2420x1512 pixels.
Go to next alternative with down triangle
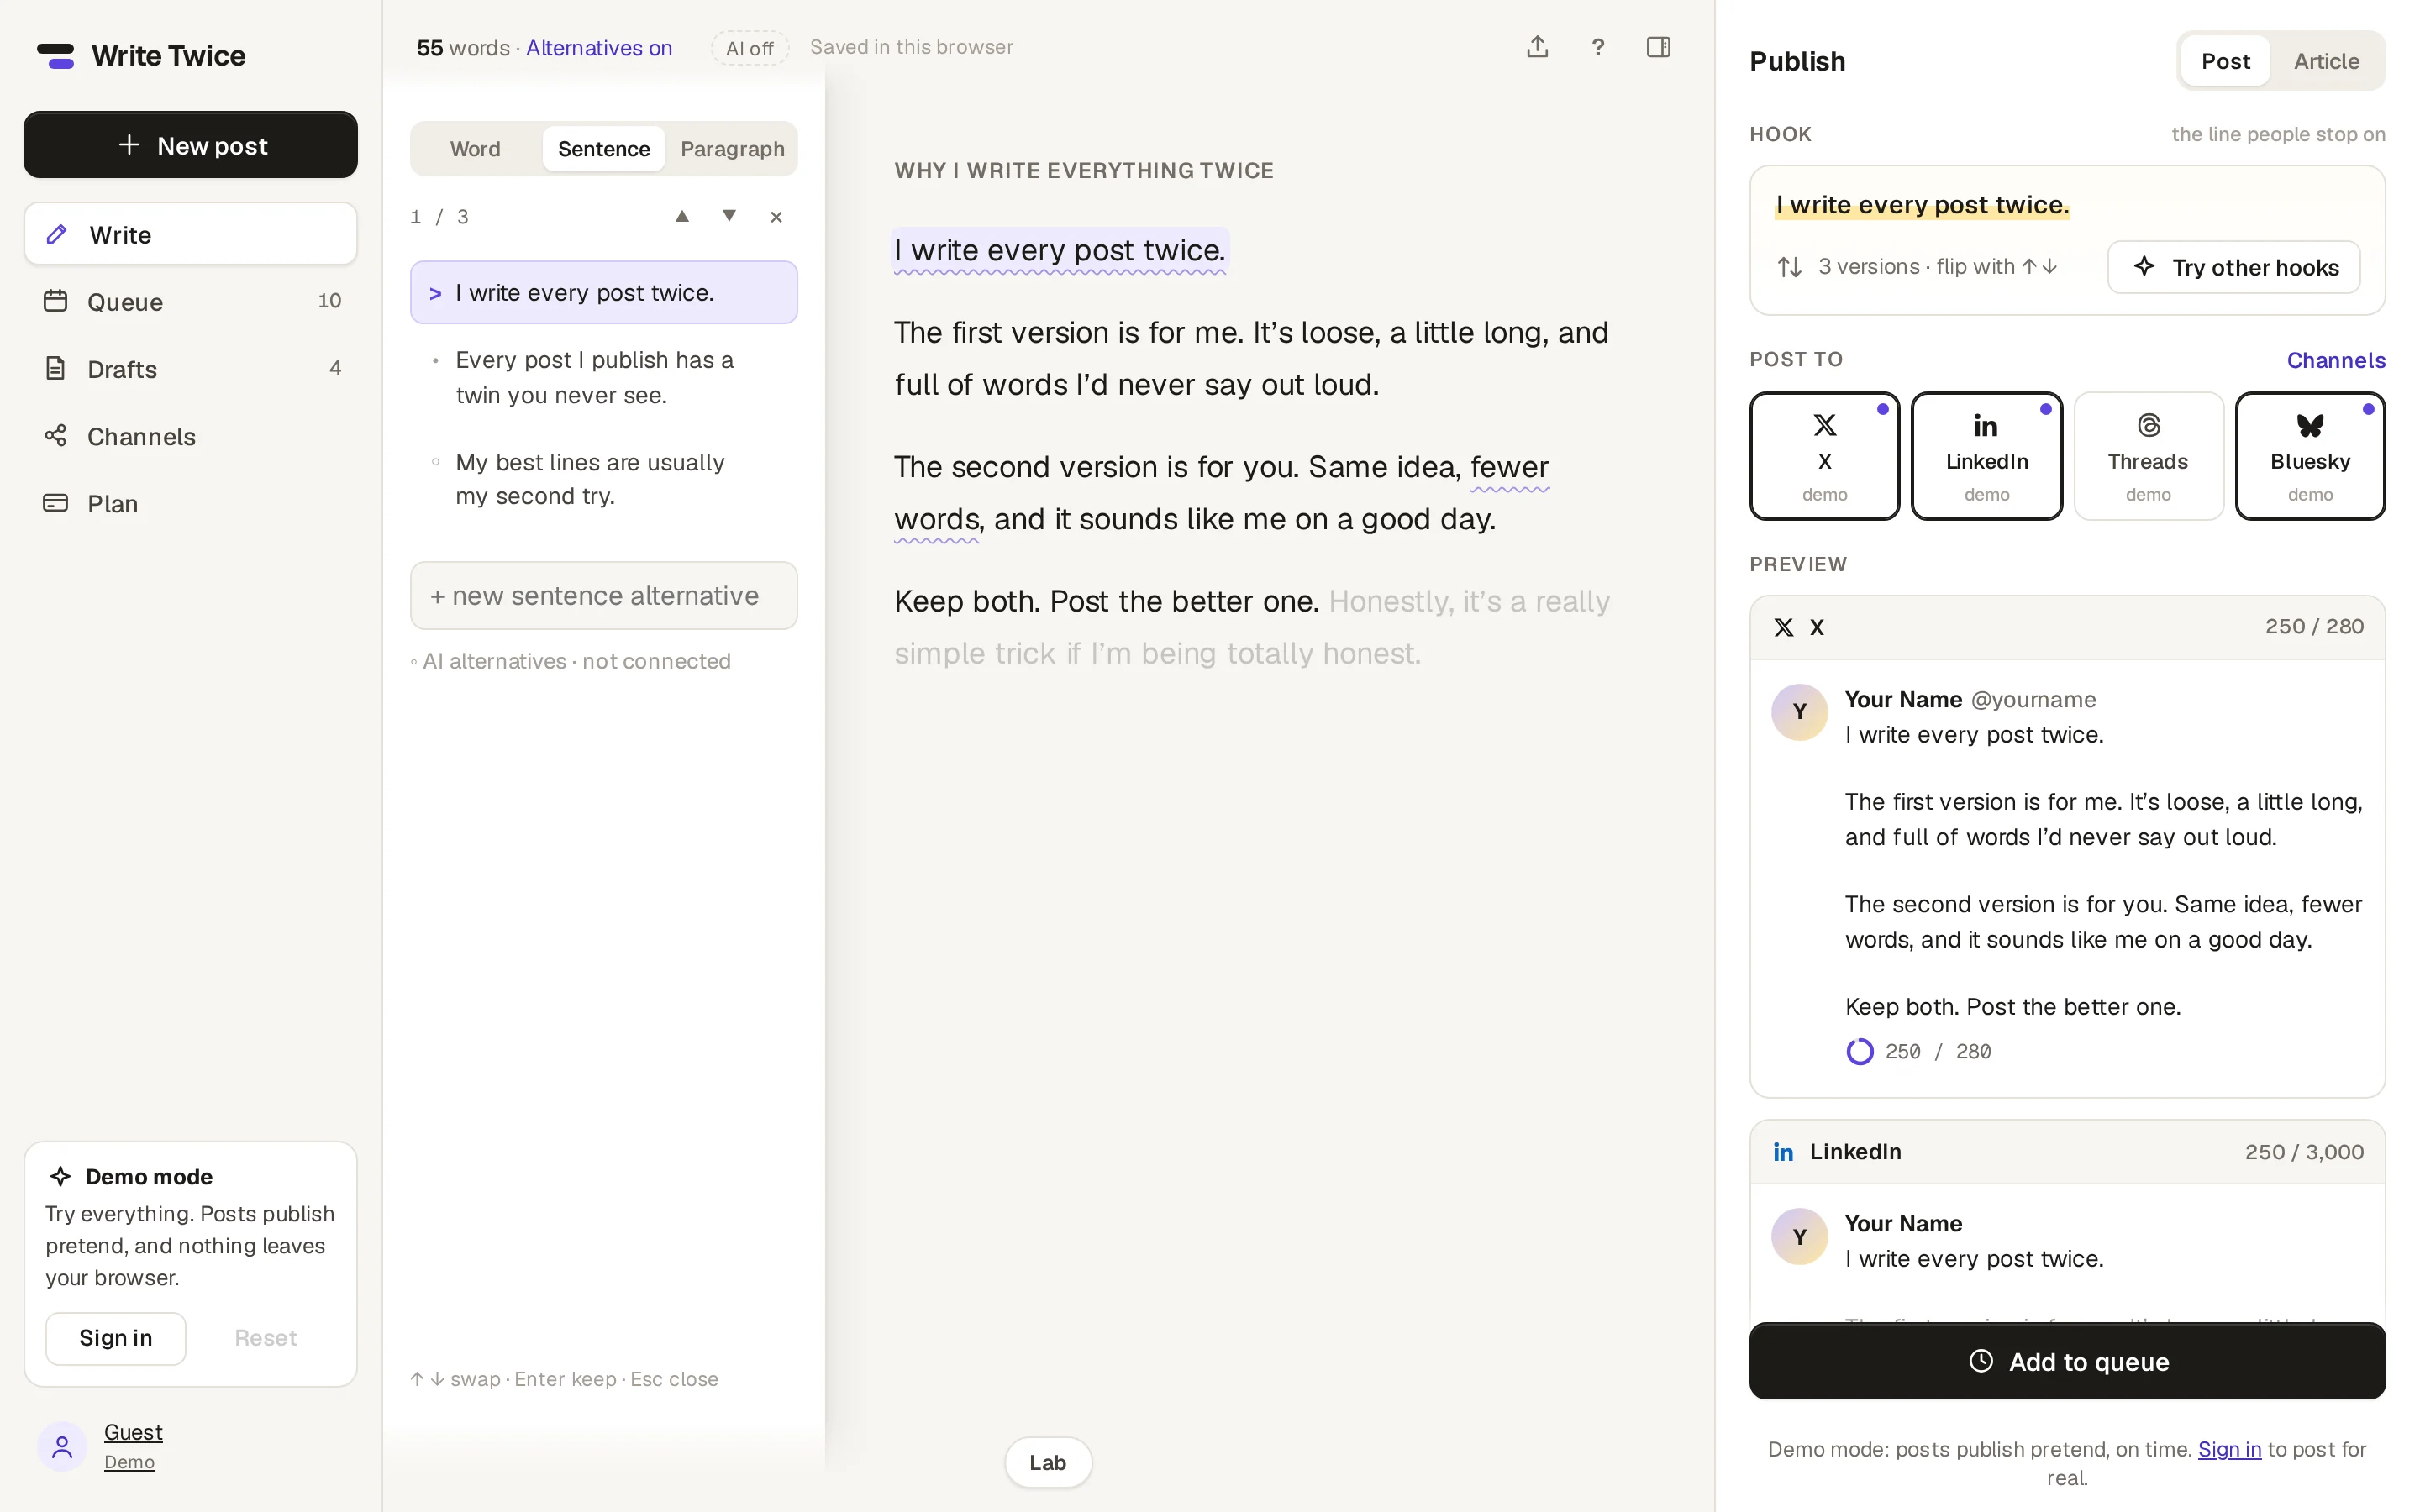click(x=729, y=216)
